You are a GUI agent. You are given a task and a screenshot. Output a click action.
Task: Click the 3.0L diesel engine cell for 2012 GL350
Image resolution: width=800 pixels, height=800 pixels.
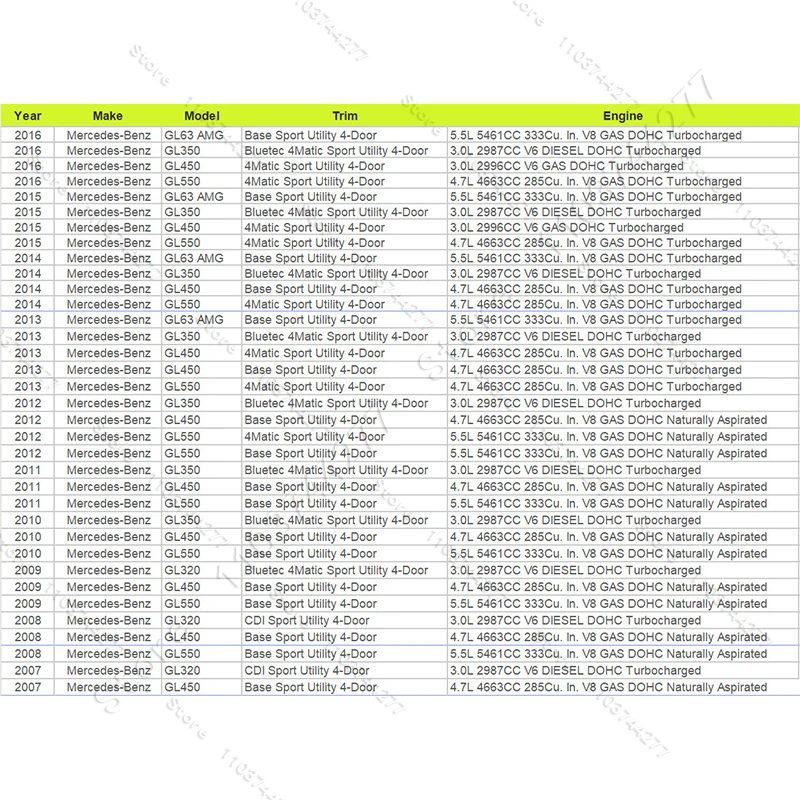(x=623, y=403)
